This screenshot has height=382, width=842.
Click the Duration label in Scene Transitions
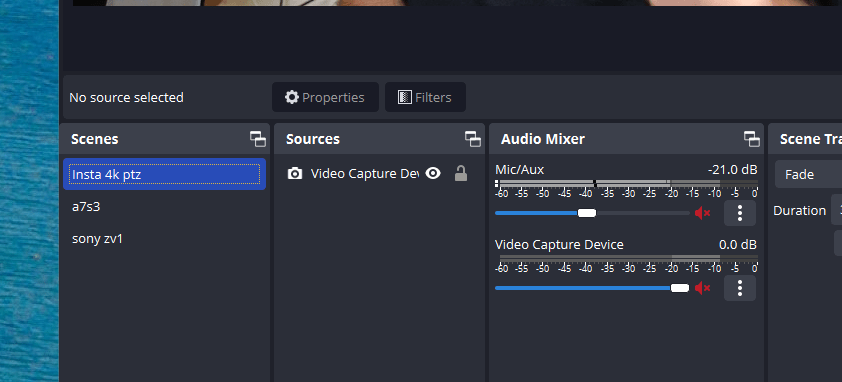(800, 211)
